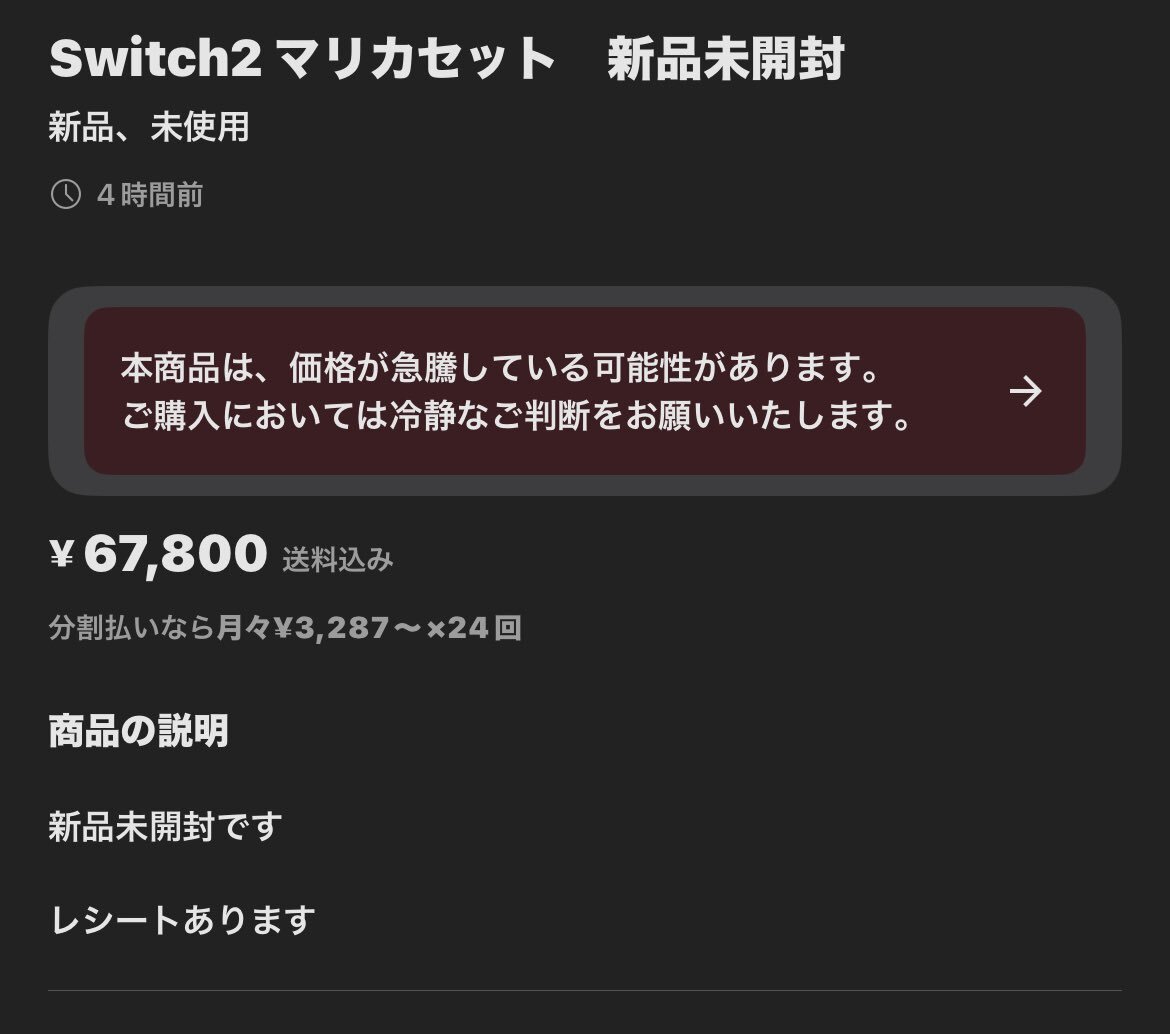Click the Switch2 マリカセット listing title

(446, 58)
